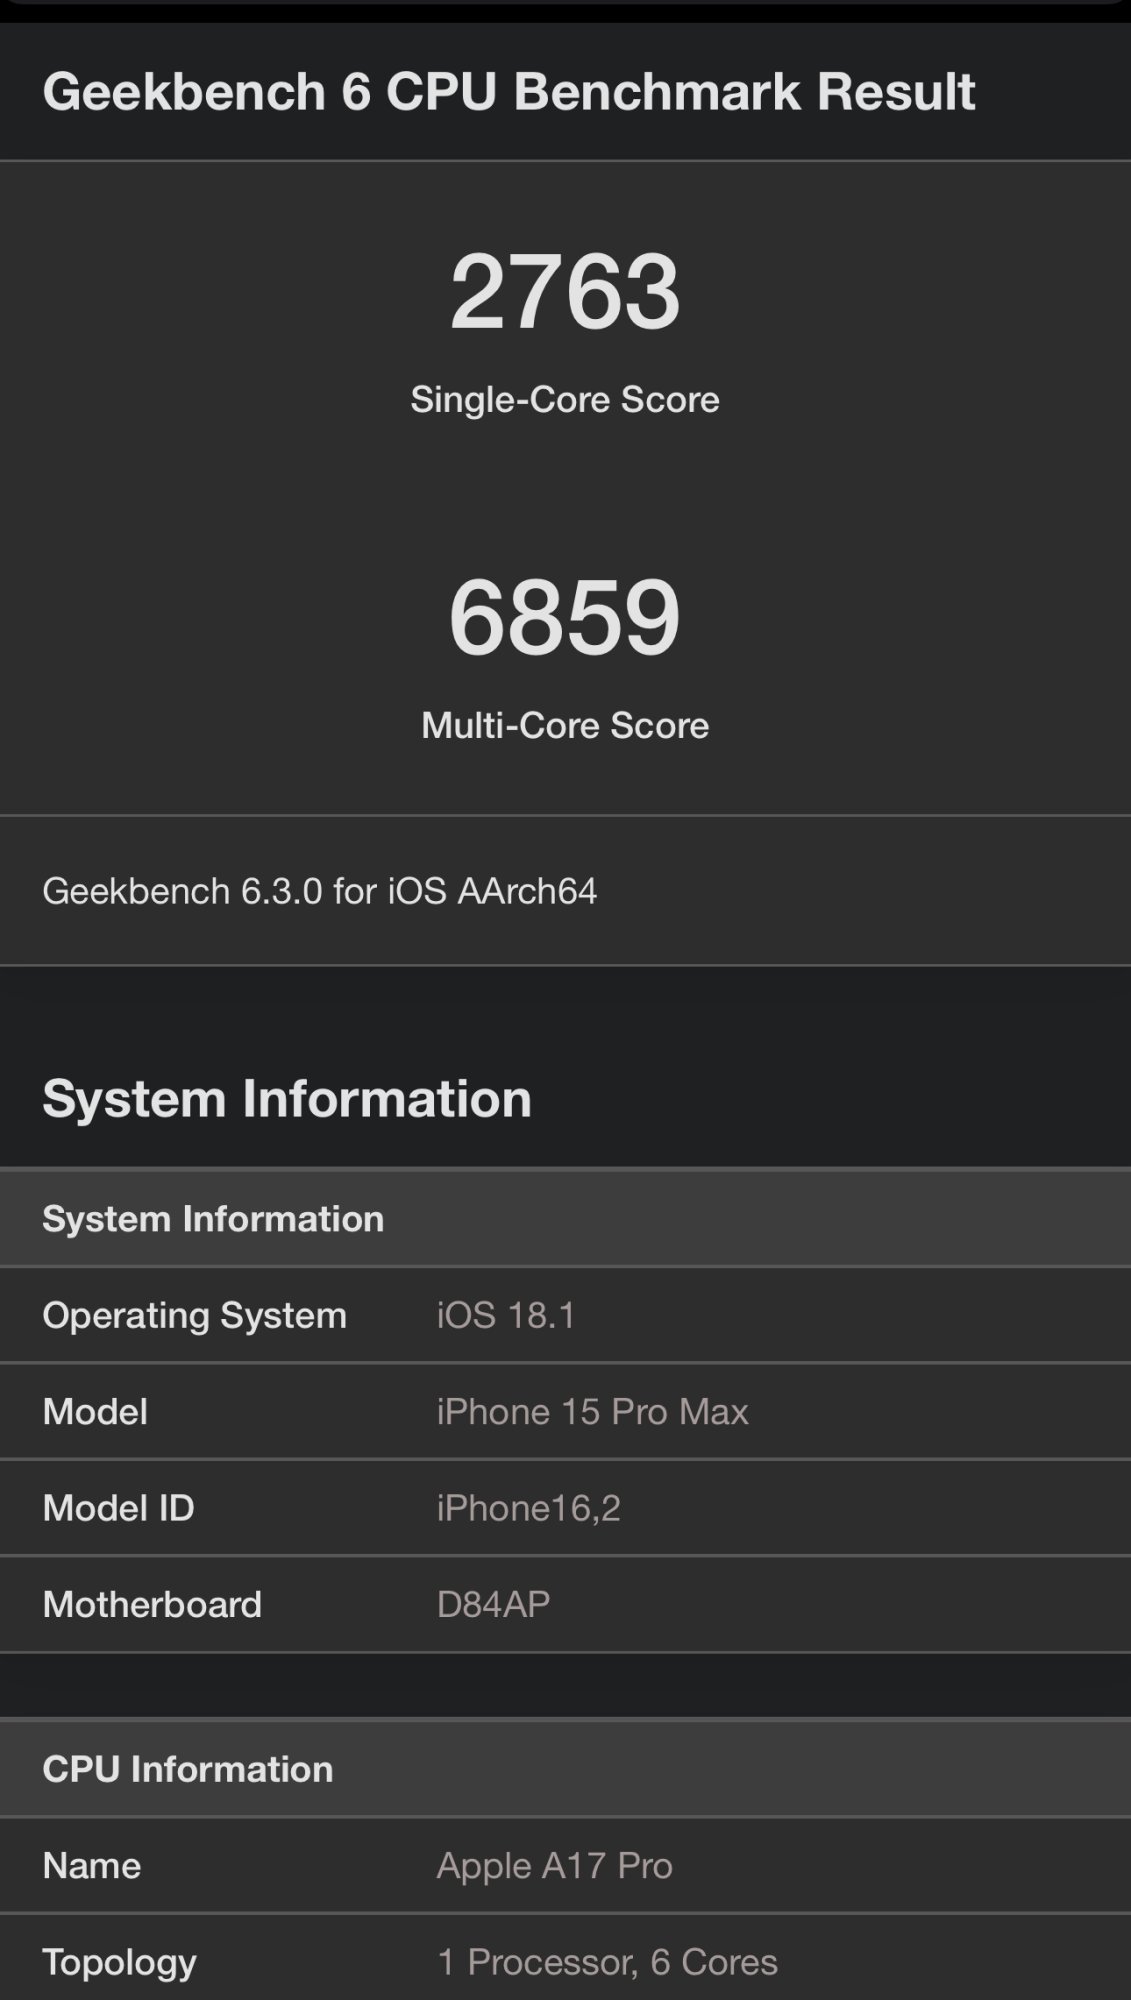Screen dimensions: 1131x2000
Task: Select the multi-core score value 6859
Action: point(565,617)
